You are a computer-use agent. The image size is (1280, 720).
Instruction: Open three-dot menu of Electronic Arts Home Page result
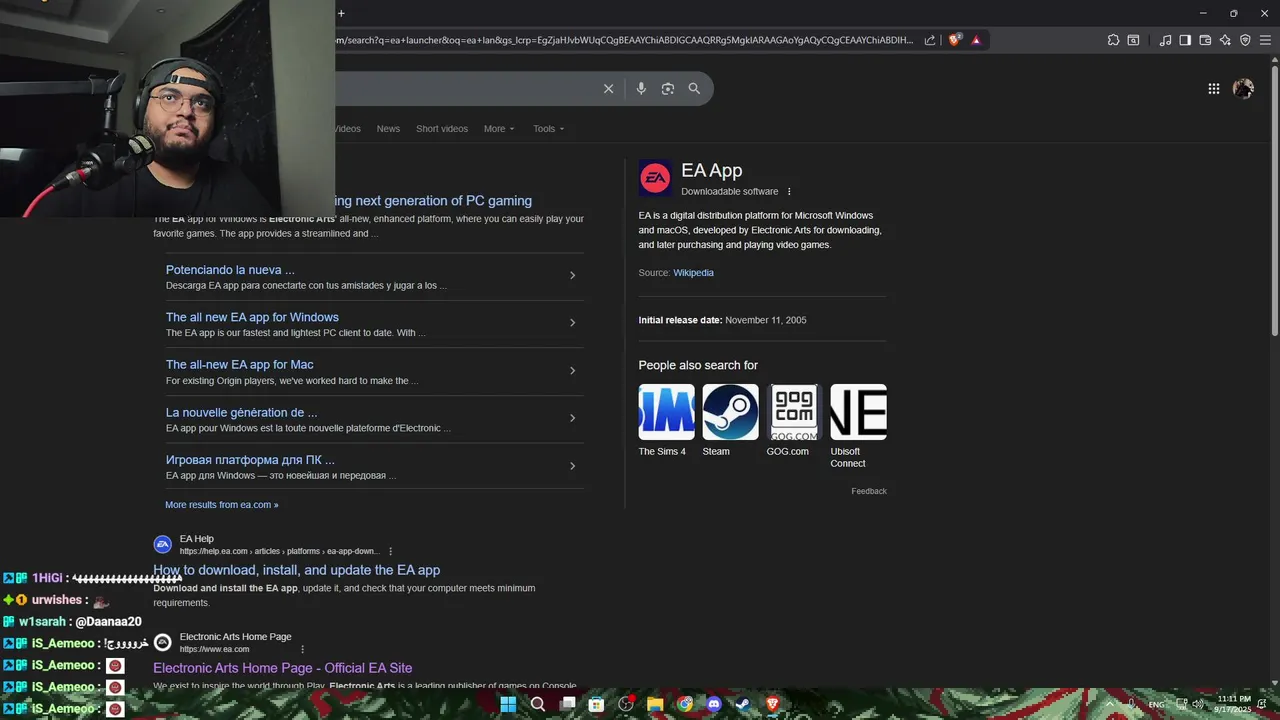303,649
